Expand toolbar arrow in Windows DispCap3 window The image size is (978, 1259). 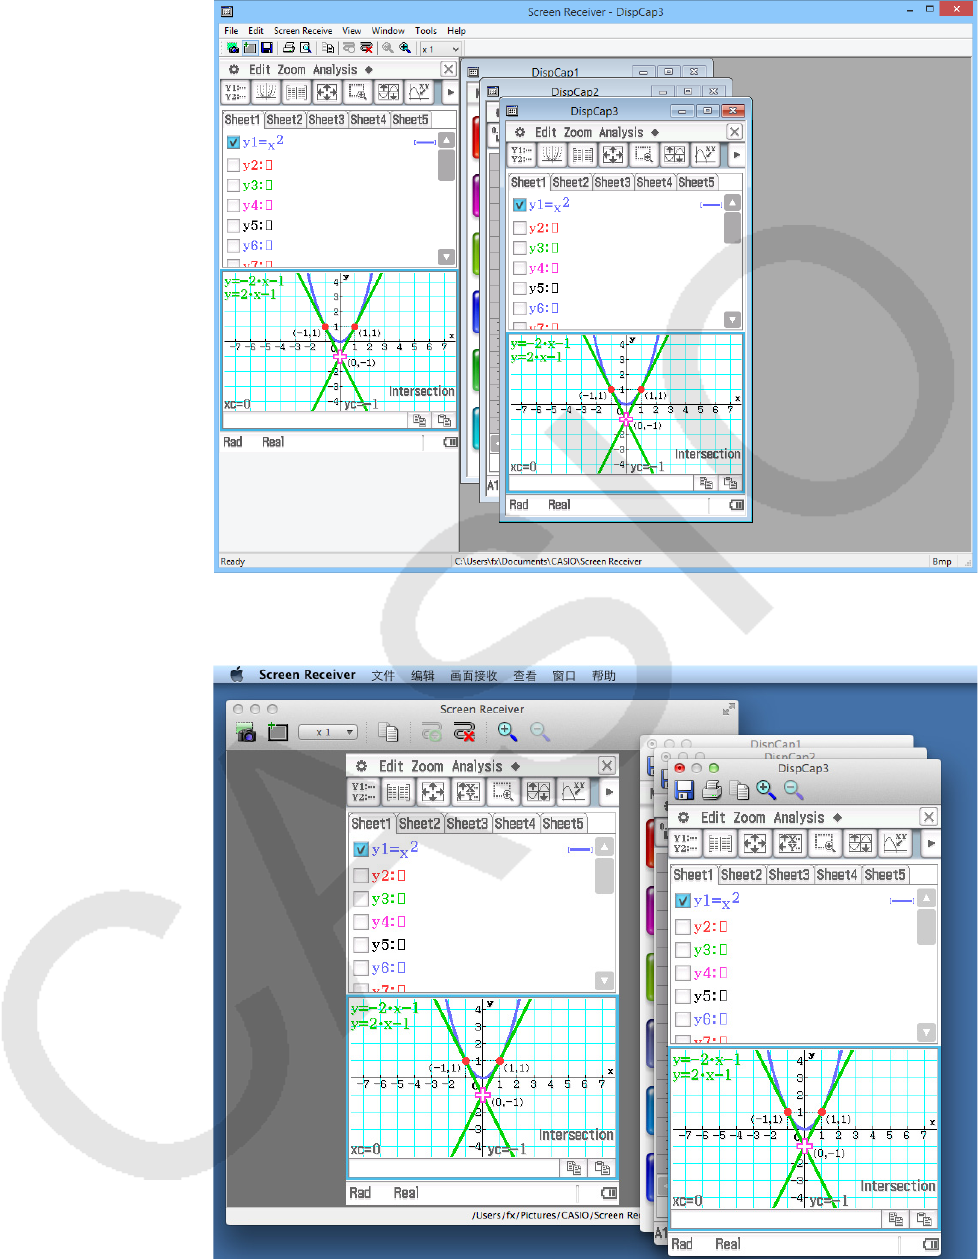point(737,155)
